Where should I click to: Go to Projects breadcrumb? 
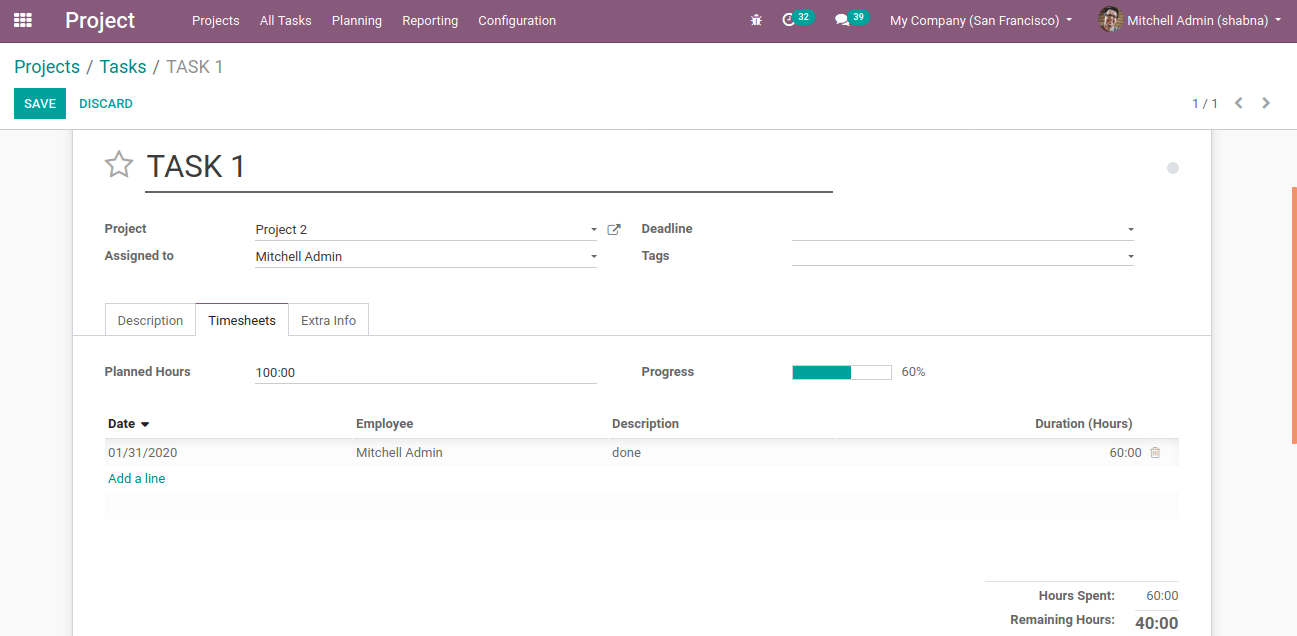(x=47, y=67)
